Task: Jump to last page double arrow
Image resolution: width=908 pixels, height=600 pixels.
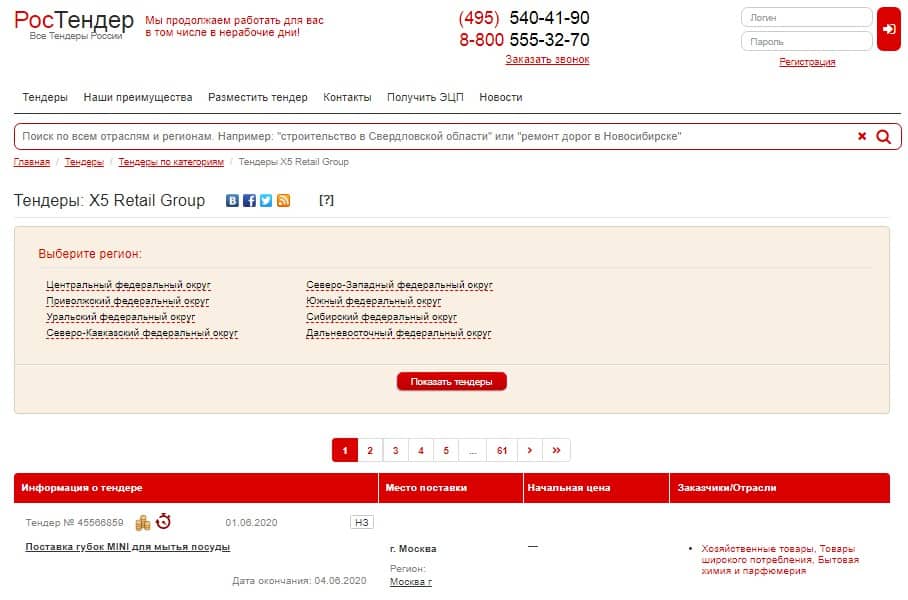Action: (556, 450)
